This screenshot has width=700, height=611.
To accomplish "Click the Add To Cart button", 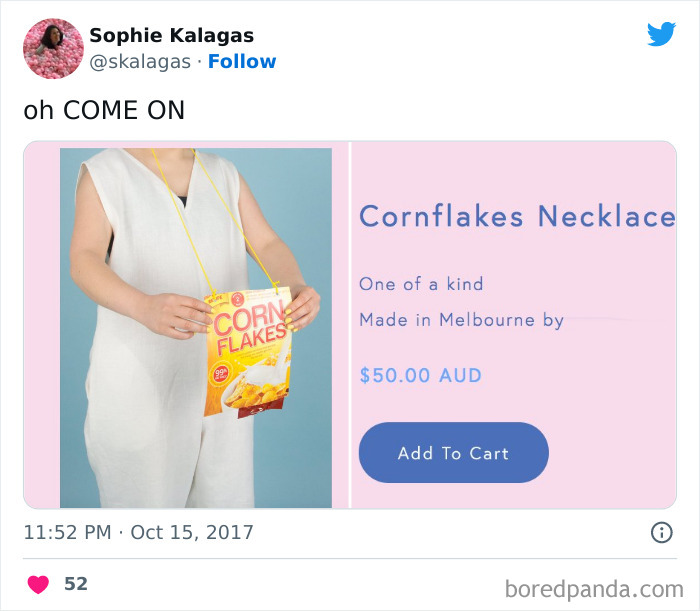I will [454, 453].
